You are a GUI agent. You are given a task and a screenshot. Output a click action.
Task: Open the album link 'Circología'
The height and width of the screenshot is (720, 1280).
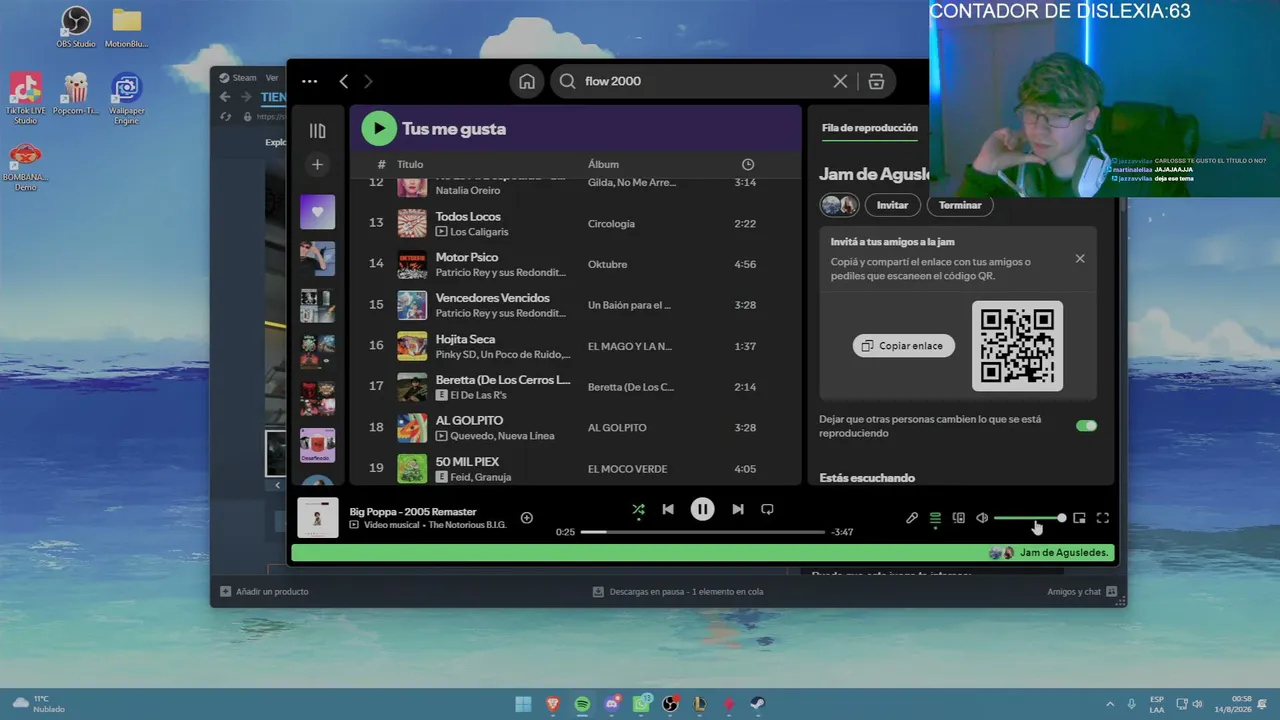(x=611, y=224)
